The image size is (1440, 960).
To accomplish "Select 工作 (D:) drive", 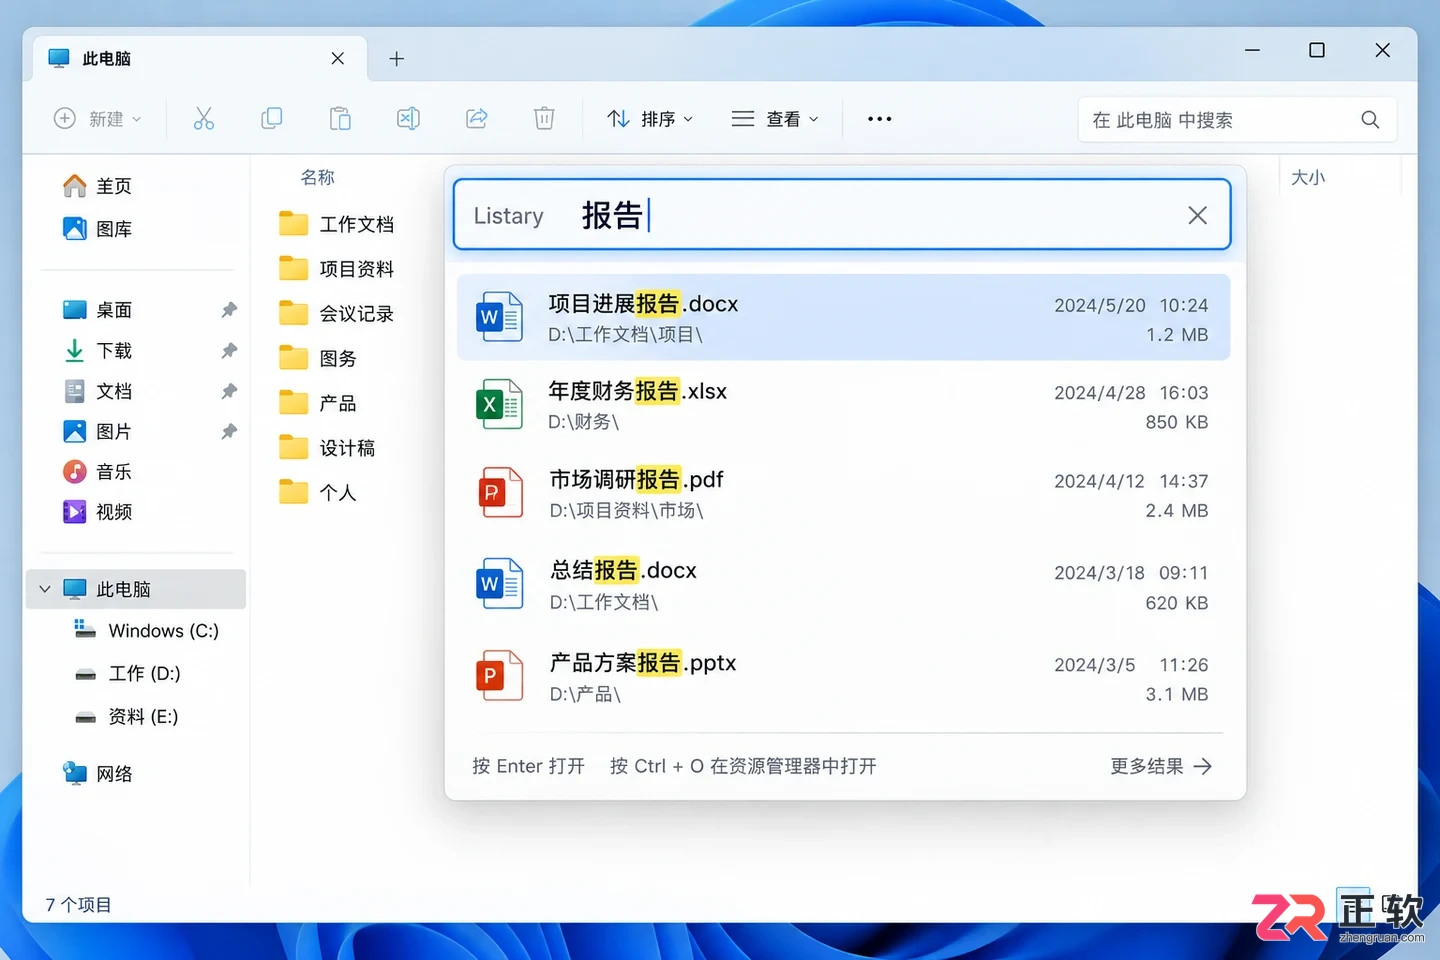I will coord(128,674).
